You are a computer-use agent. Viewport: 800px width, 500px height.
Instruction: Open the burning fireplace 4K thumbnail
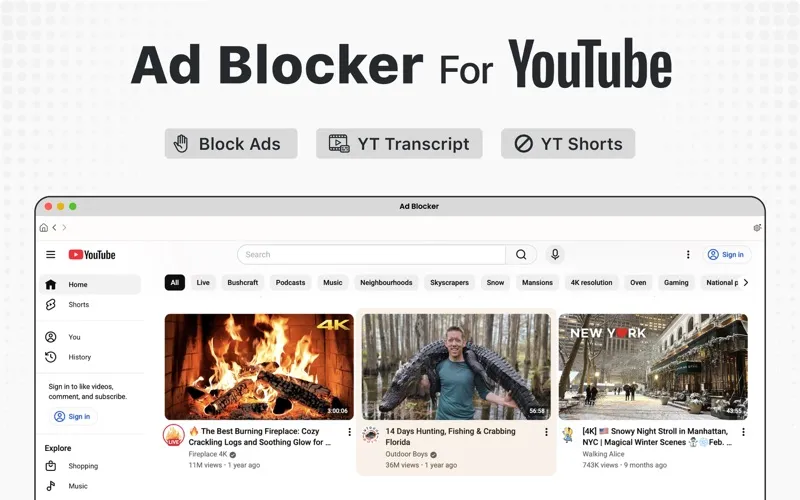coord(259,367)
